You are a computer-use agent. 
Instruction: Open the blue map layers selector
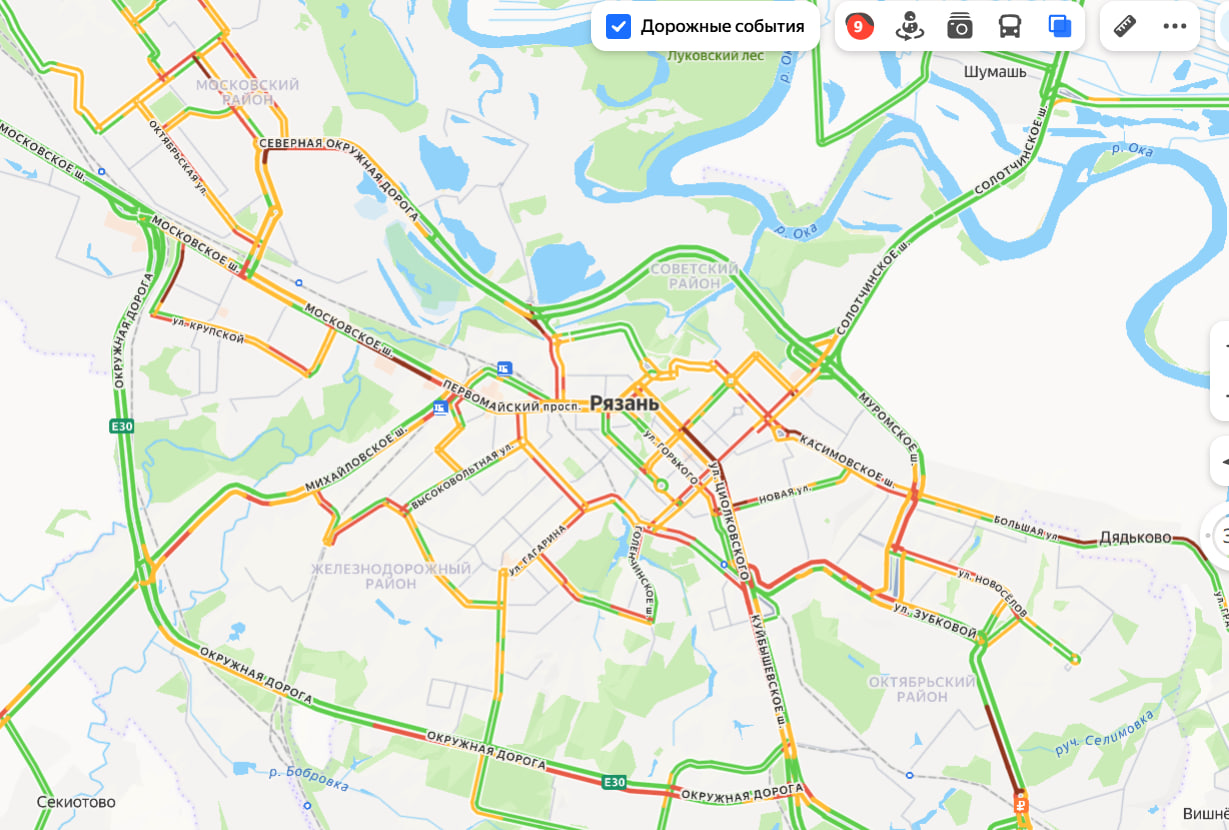click(1060, 27)
